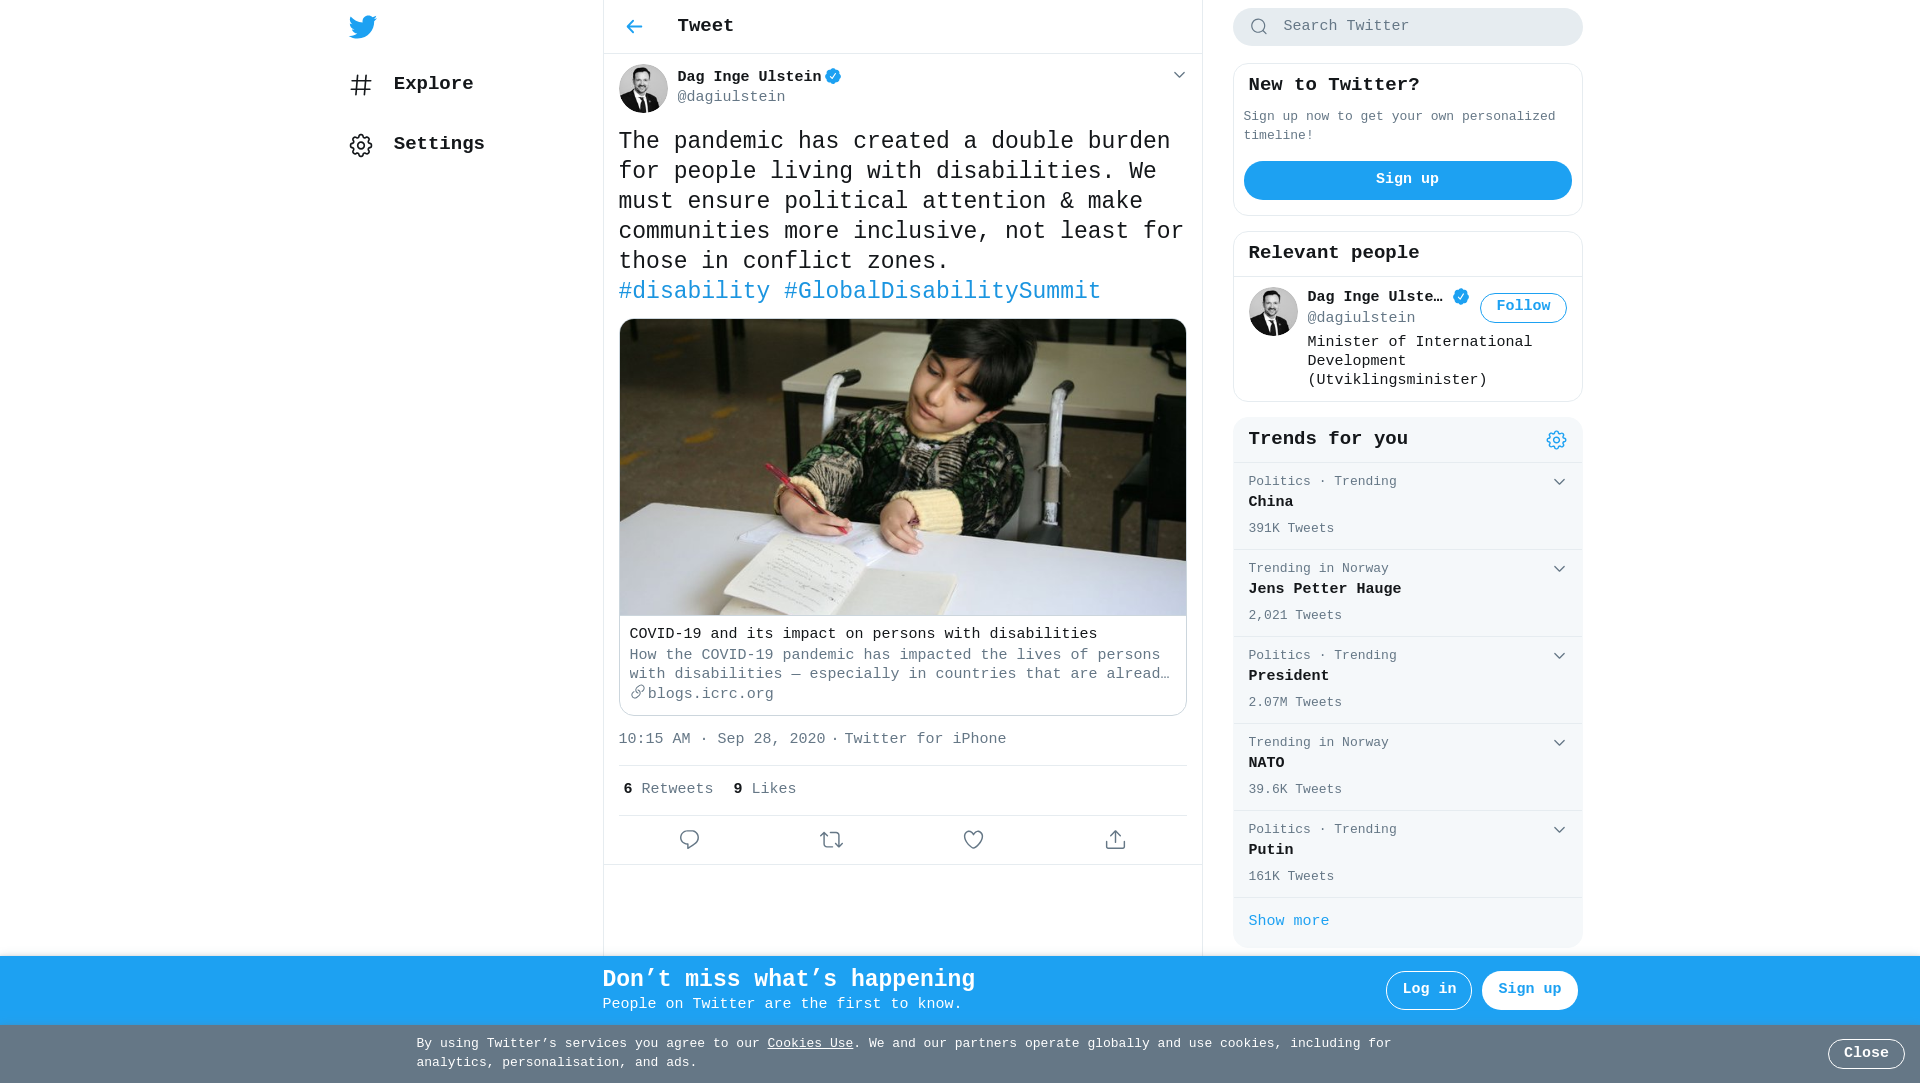
Task: Open the tweet options chevron menu
Action: pos(1179,76)
